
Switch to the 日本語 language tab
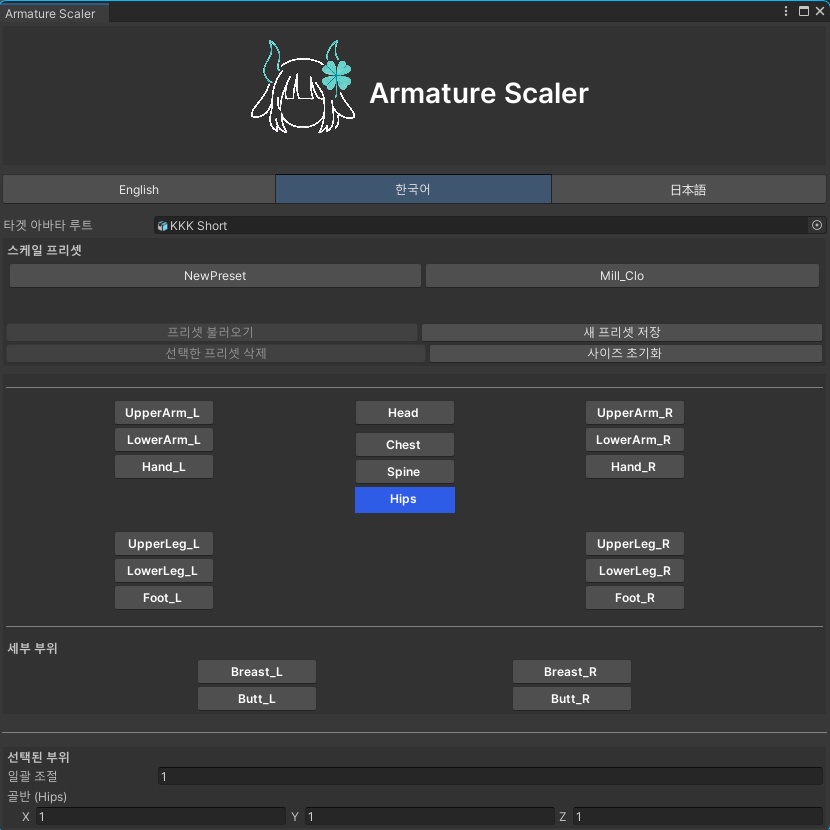tap(688, 189)
